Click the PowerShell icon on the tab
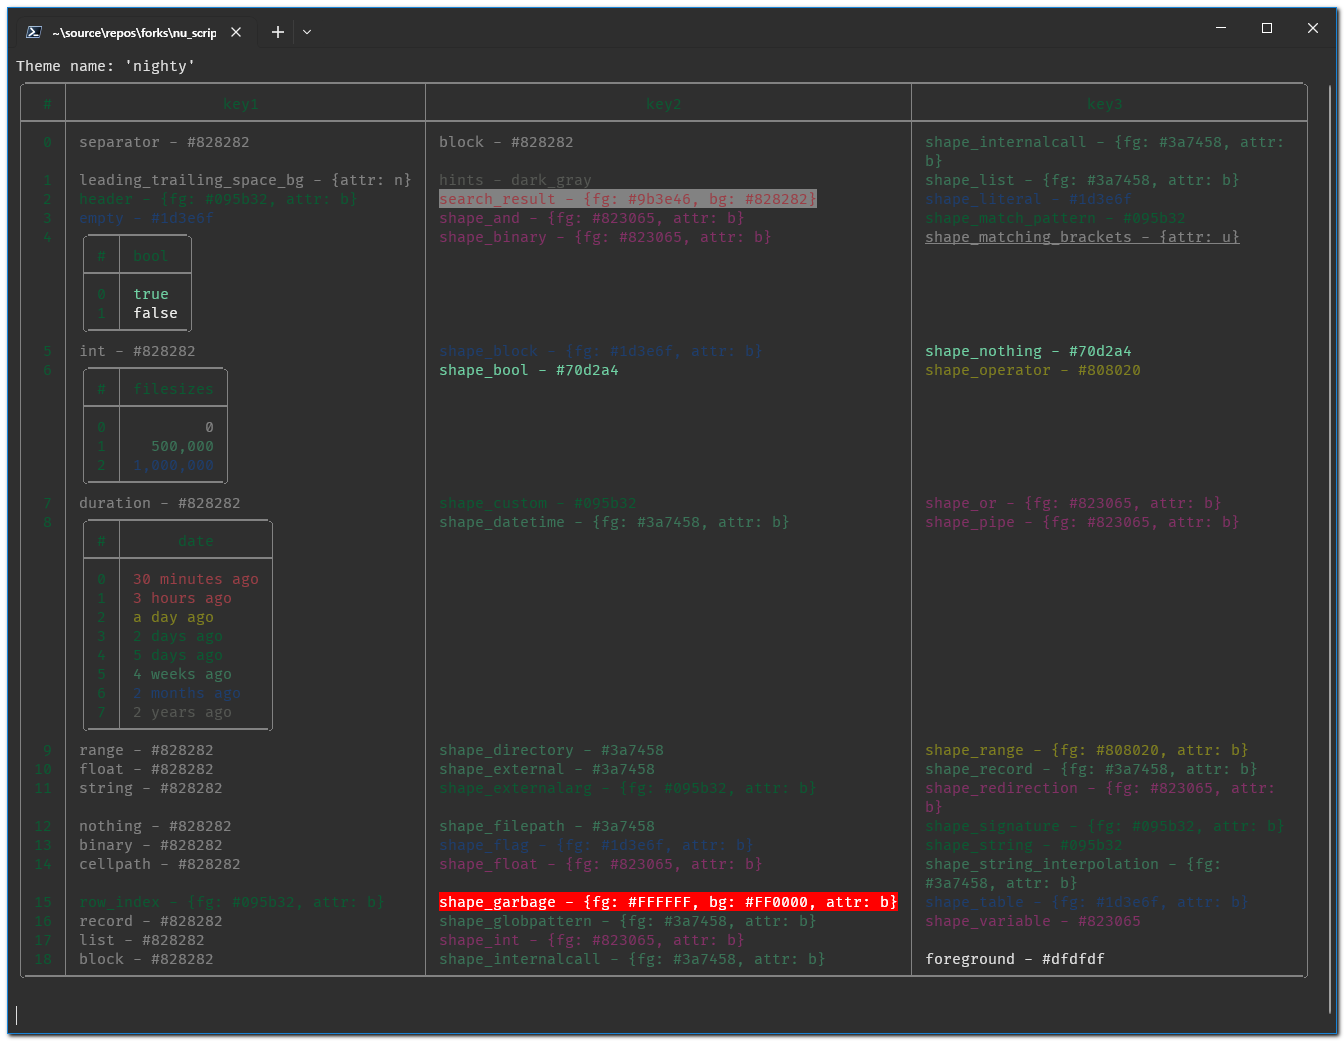 pos(34,32)
